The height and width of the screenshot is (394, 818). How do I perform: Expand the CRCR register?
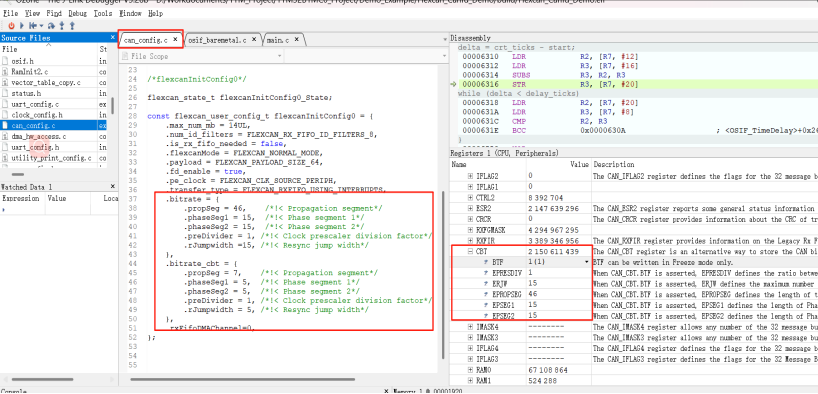click(471, 219)
